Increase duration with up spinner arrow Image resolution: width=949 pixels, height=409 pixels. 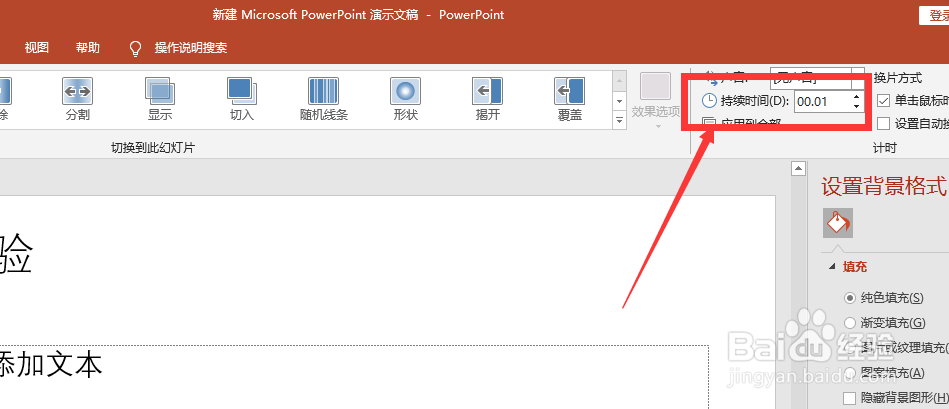[856, 96]
